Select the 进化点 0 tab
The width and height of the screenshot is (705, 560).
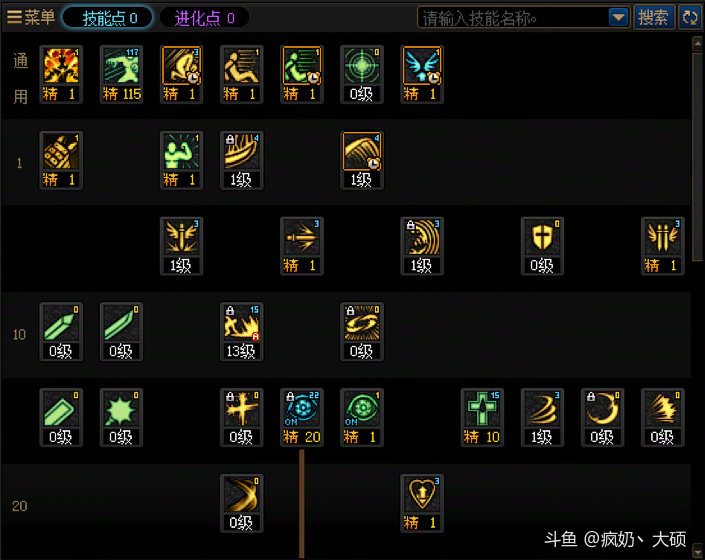point(205,18)
